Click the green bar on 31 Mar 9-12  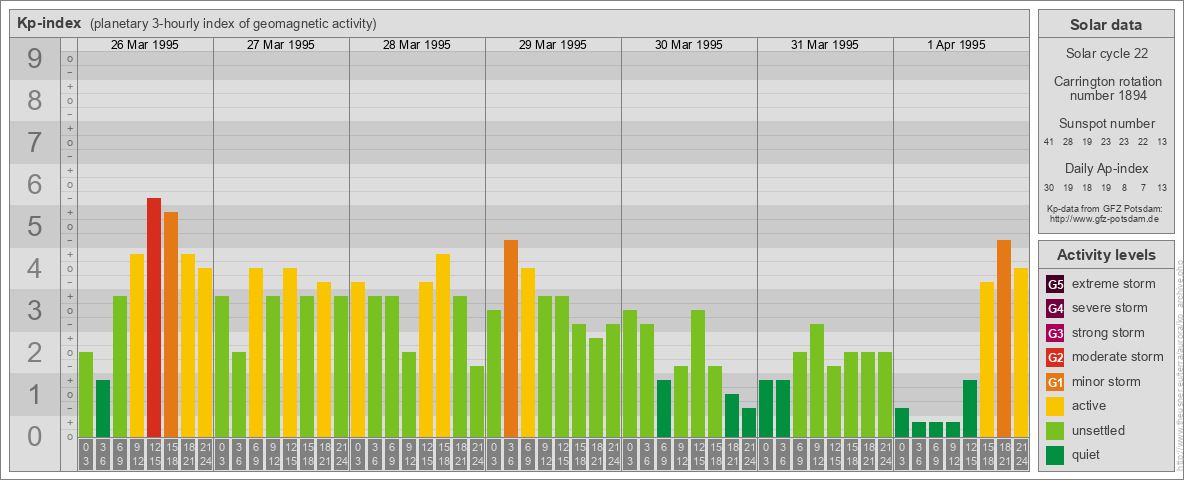[x=817, y=380]
